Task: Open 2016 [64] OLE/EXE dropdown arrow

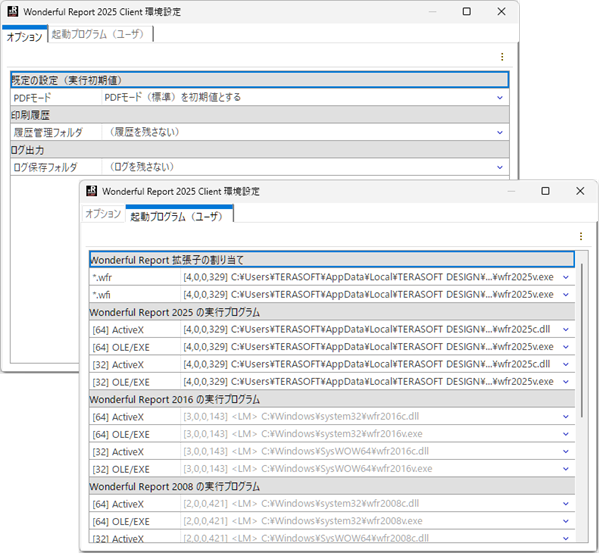Action: coord(566,434)
